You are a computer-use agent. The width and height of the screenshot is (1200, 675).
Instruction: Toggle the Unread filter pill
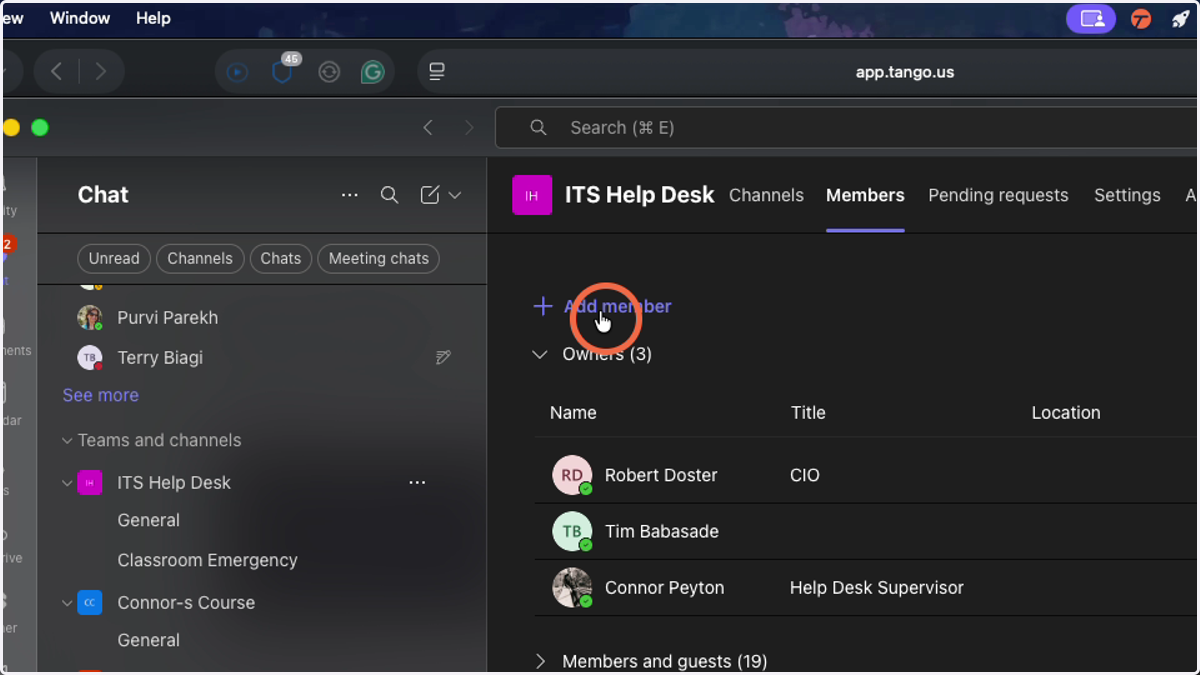tap(114, 258)
